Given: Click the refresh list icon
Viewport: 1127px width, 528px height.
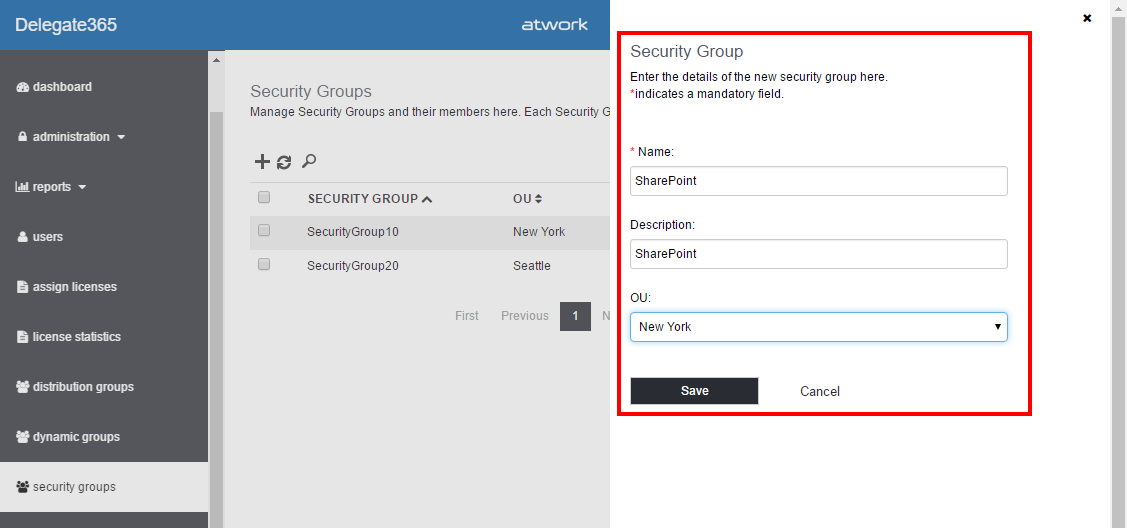Looking at the screenshot, I should click(284, 162).
